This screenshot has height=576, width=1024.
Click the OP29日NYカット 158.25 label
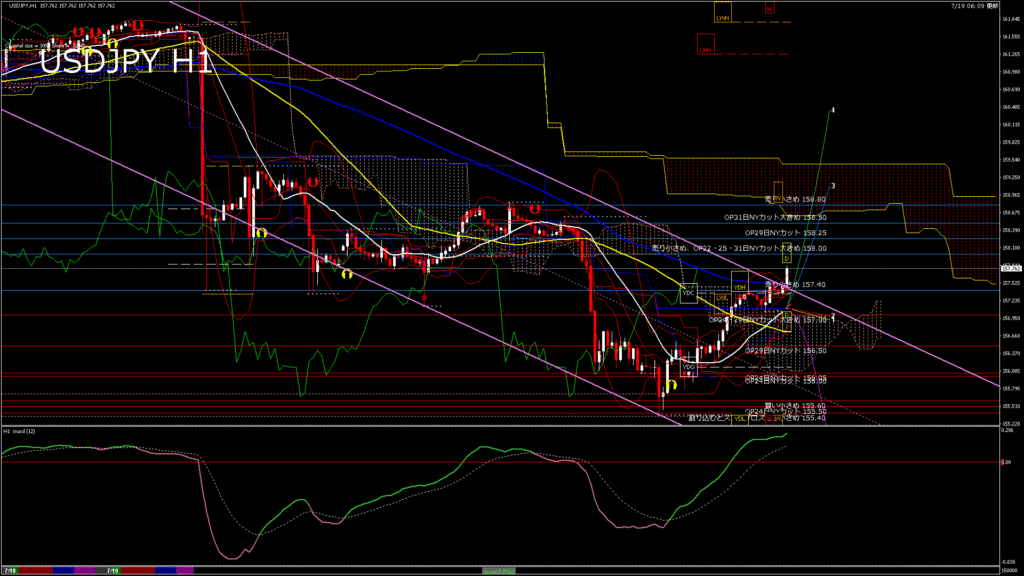[x=786, y=232]
